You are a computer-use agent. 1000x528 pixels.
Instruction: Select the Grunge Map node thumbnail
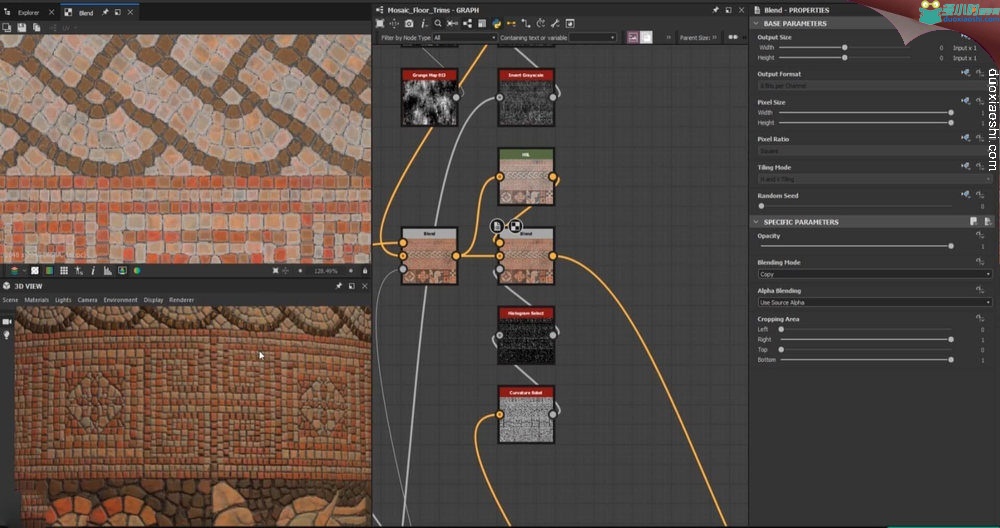point(429,102)
